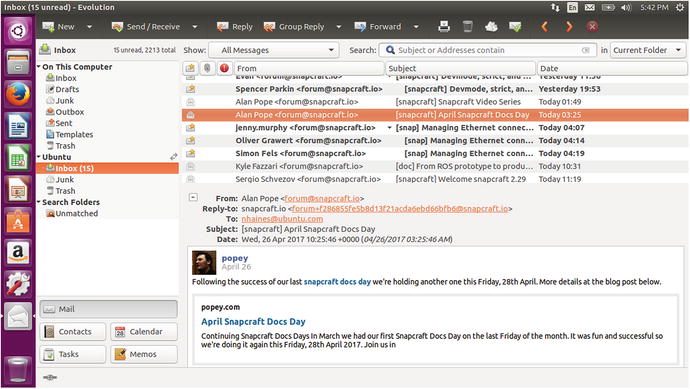Viewport: 690px width, 389px height.
Task: Click the Print icon in toolbar
Action: 444,27
